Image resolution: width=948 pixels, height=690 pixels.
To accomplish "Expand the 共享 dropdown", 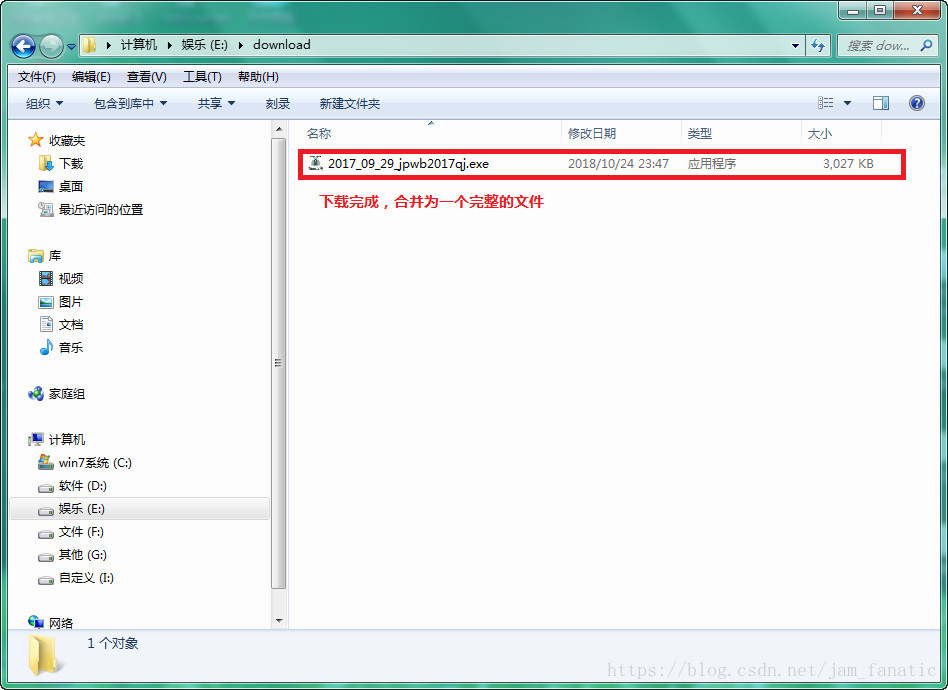I will [216, 103].
